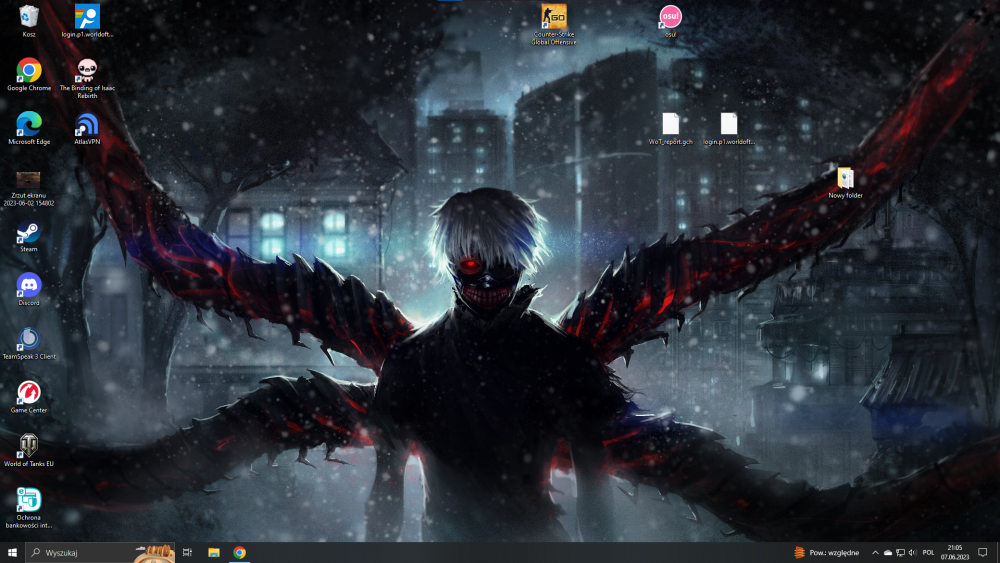Open the POL language input switcher
Viewport: 1000px width, 563px height.
[929, 553]
